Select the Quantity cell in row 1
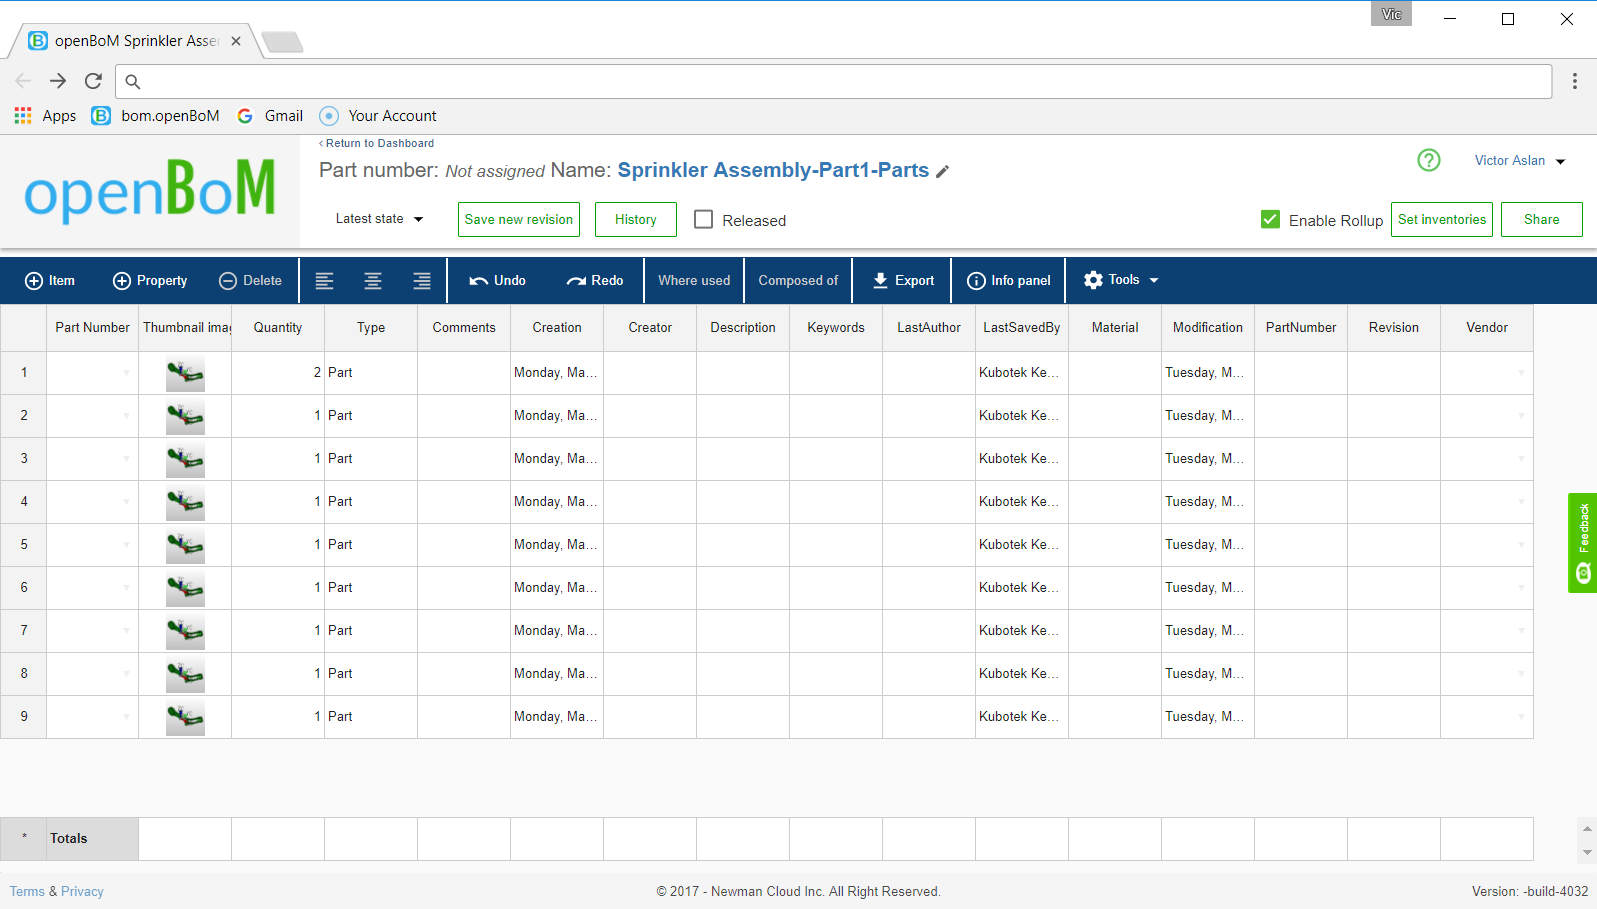The image size is (1597, 909). (278, 373)
